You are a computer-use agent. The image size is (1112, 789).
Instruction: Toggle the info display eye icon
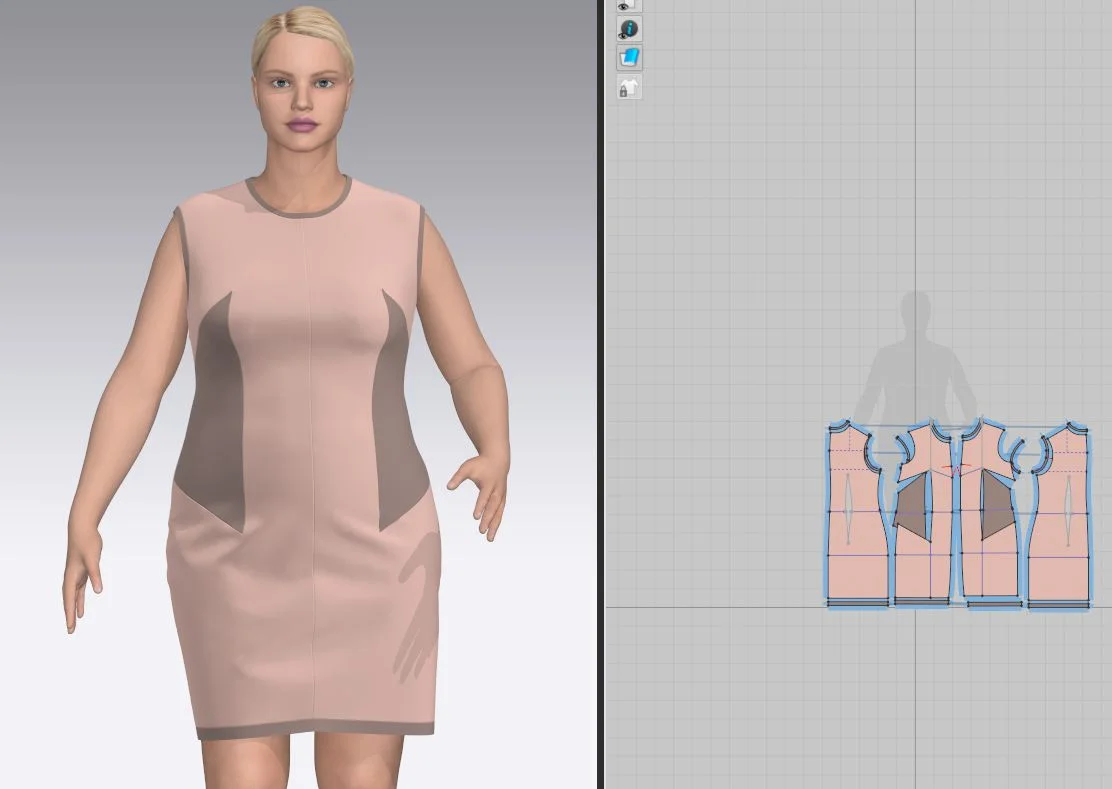coord(628,29)
